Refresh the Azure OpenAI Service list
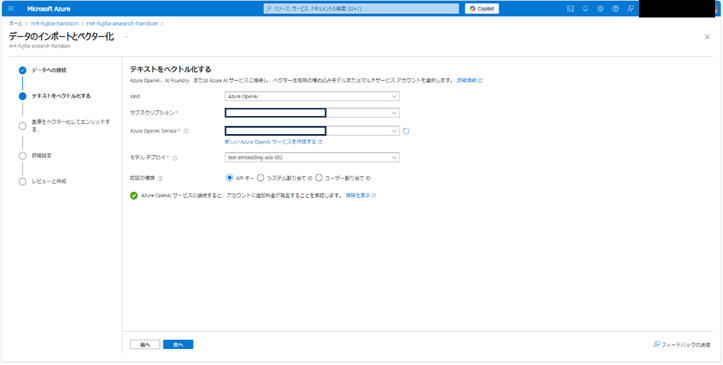723x365 pixels. point(406,131)
